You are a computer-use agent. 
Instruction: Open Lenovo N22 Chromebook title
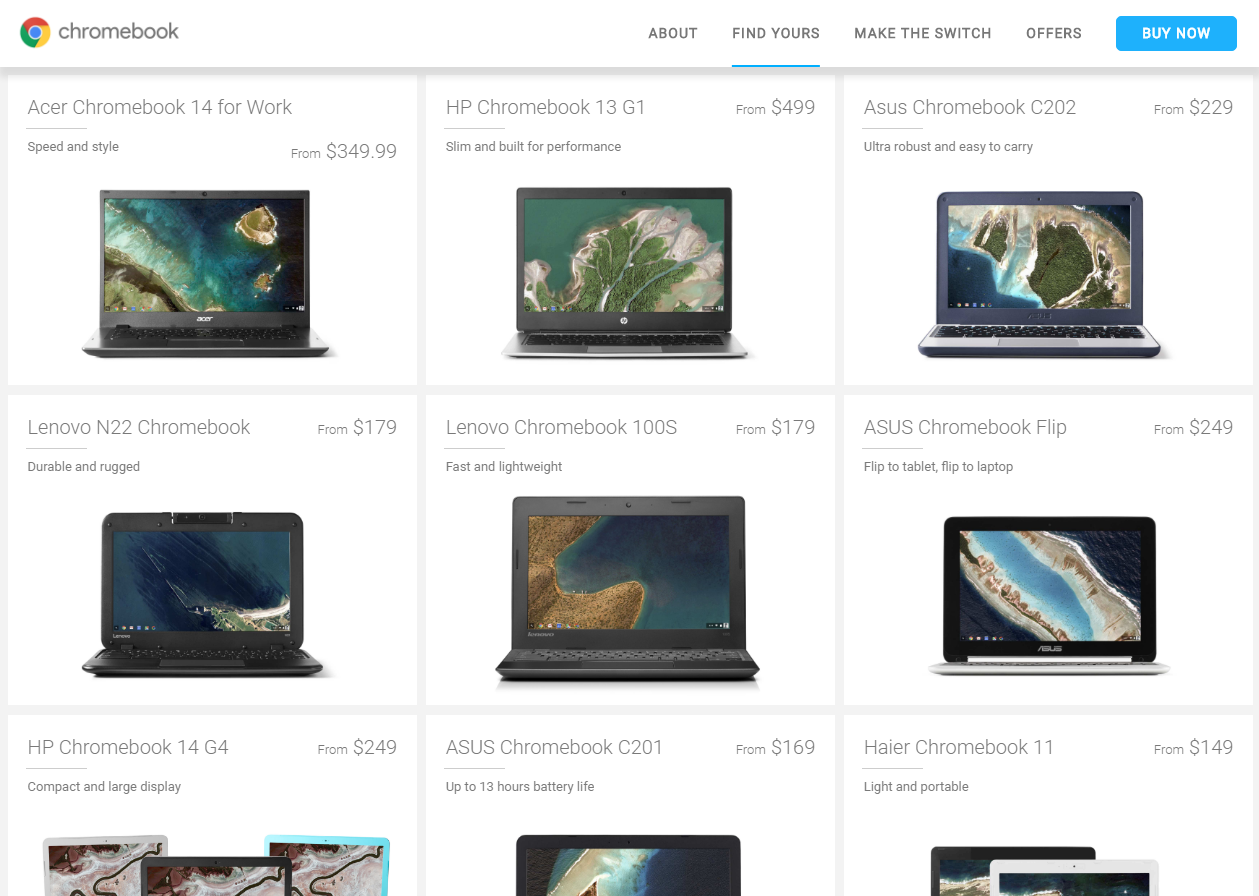139,427
